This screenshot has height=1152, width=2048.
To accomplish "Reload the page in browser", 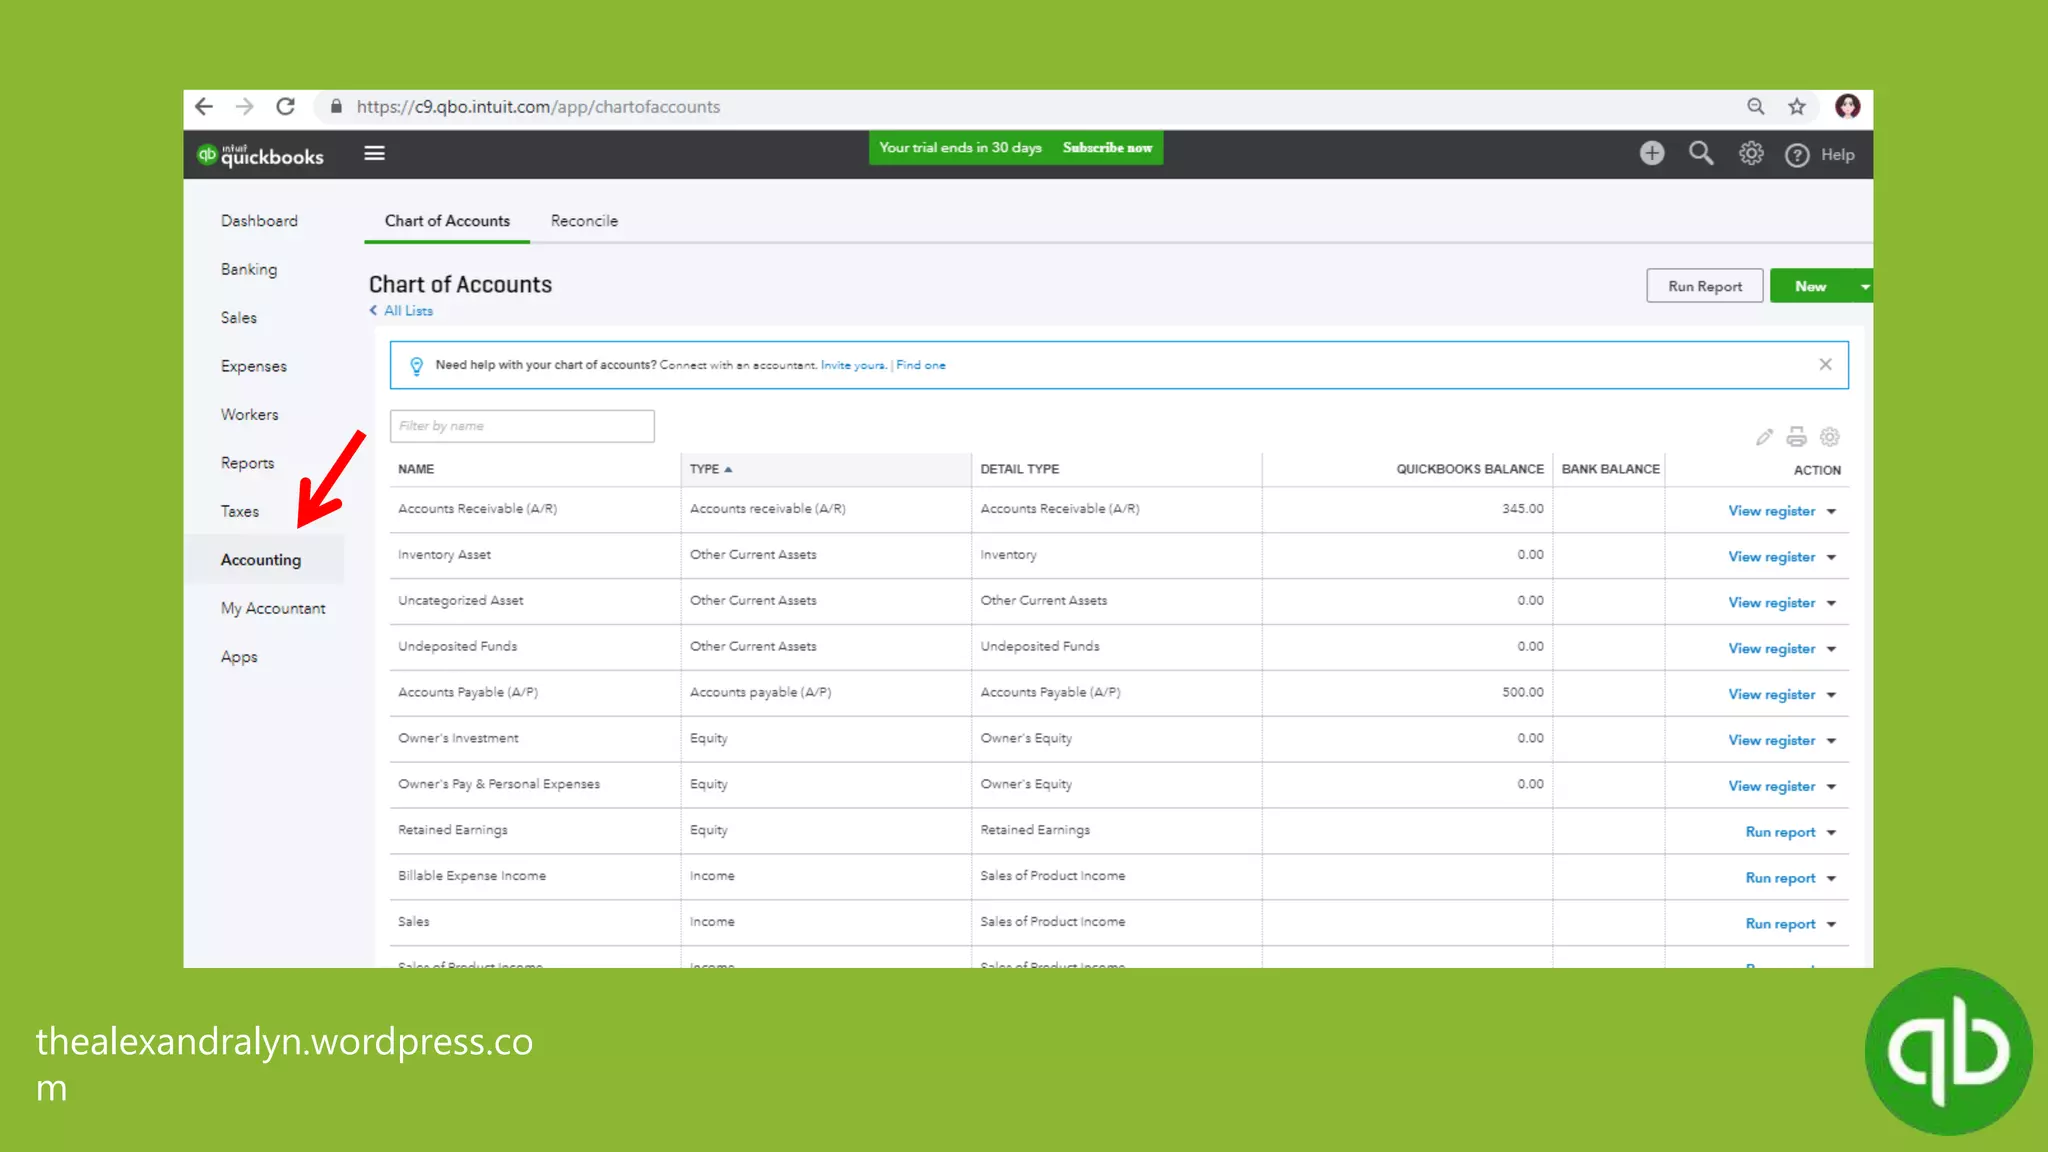I will 286,107.
